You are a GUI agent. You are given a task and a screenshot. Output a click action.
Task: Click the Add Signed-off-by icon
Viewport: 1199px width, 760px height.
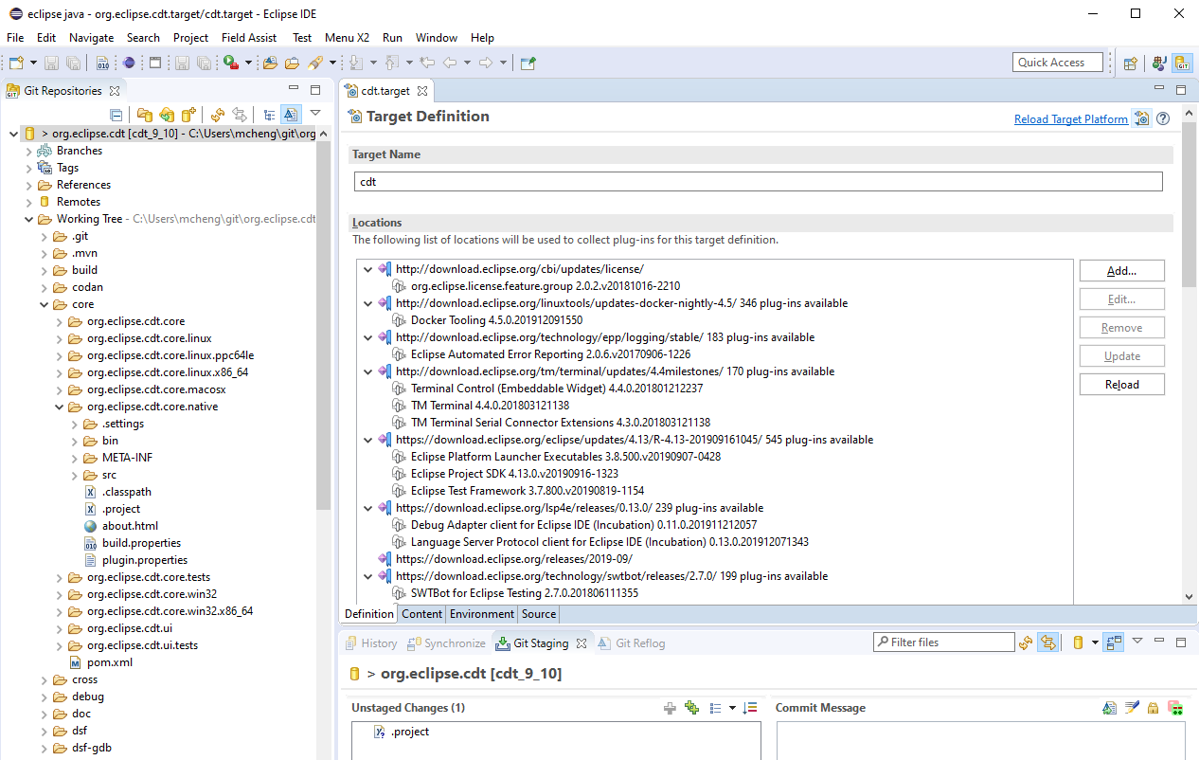coord(1132,708)
